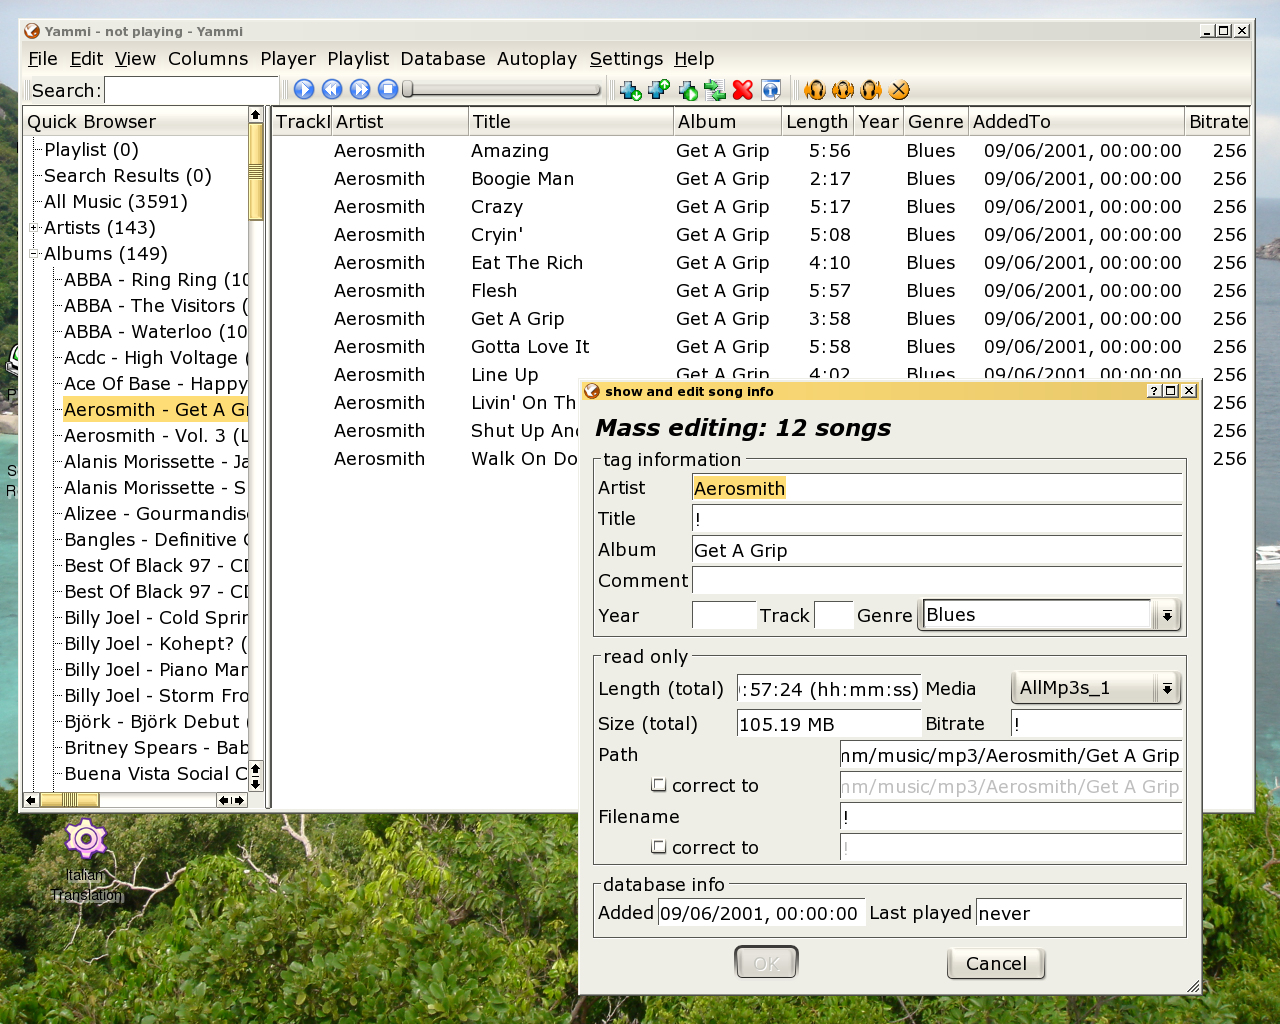Image resolution: width=1280 pixels, height=1024 pixels.
Task: Click the skip backward toolbar icon
Action: click(332, 90)
